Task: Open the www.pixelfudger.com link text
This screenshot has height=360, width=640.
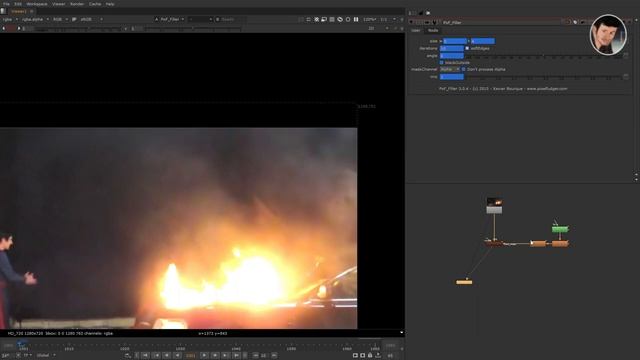Action: [547, 89]
